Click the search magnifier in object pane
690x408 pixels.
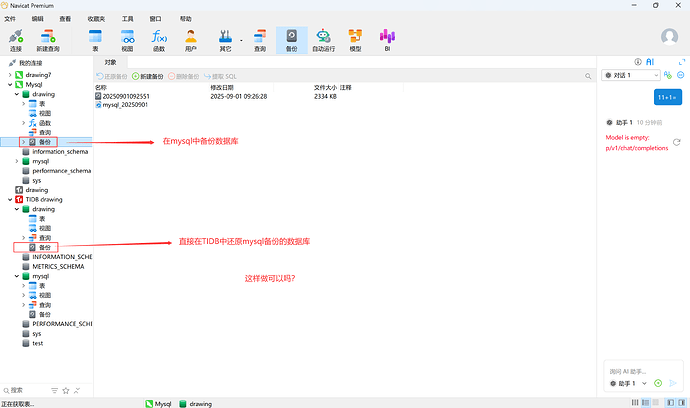[588, 76]
